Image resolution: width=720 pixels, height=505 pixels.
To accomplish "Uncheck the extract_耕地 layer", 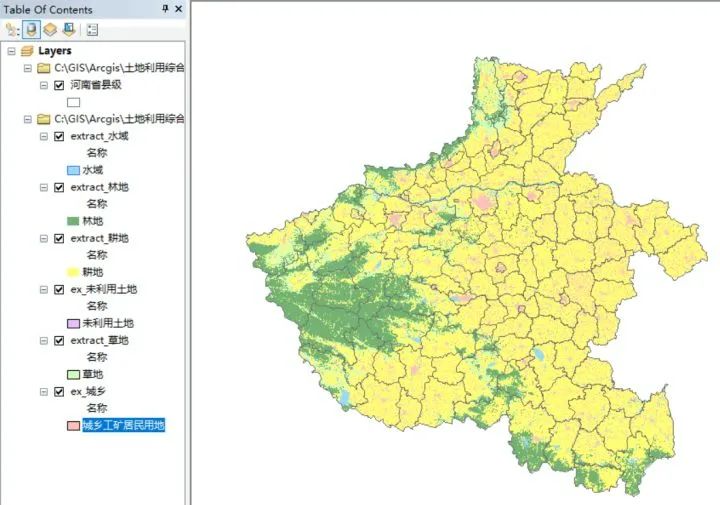I will (59, 238).
